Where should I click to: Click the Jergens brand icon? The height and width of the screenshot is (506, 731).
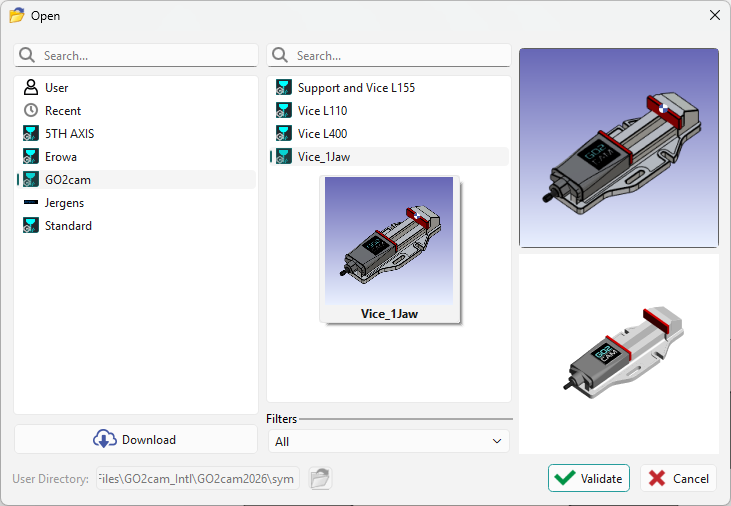31,203
